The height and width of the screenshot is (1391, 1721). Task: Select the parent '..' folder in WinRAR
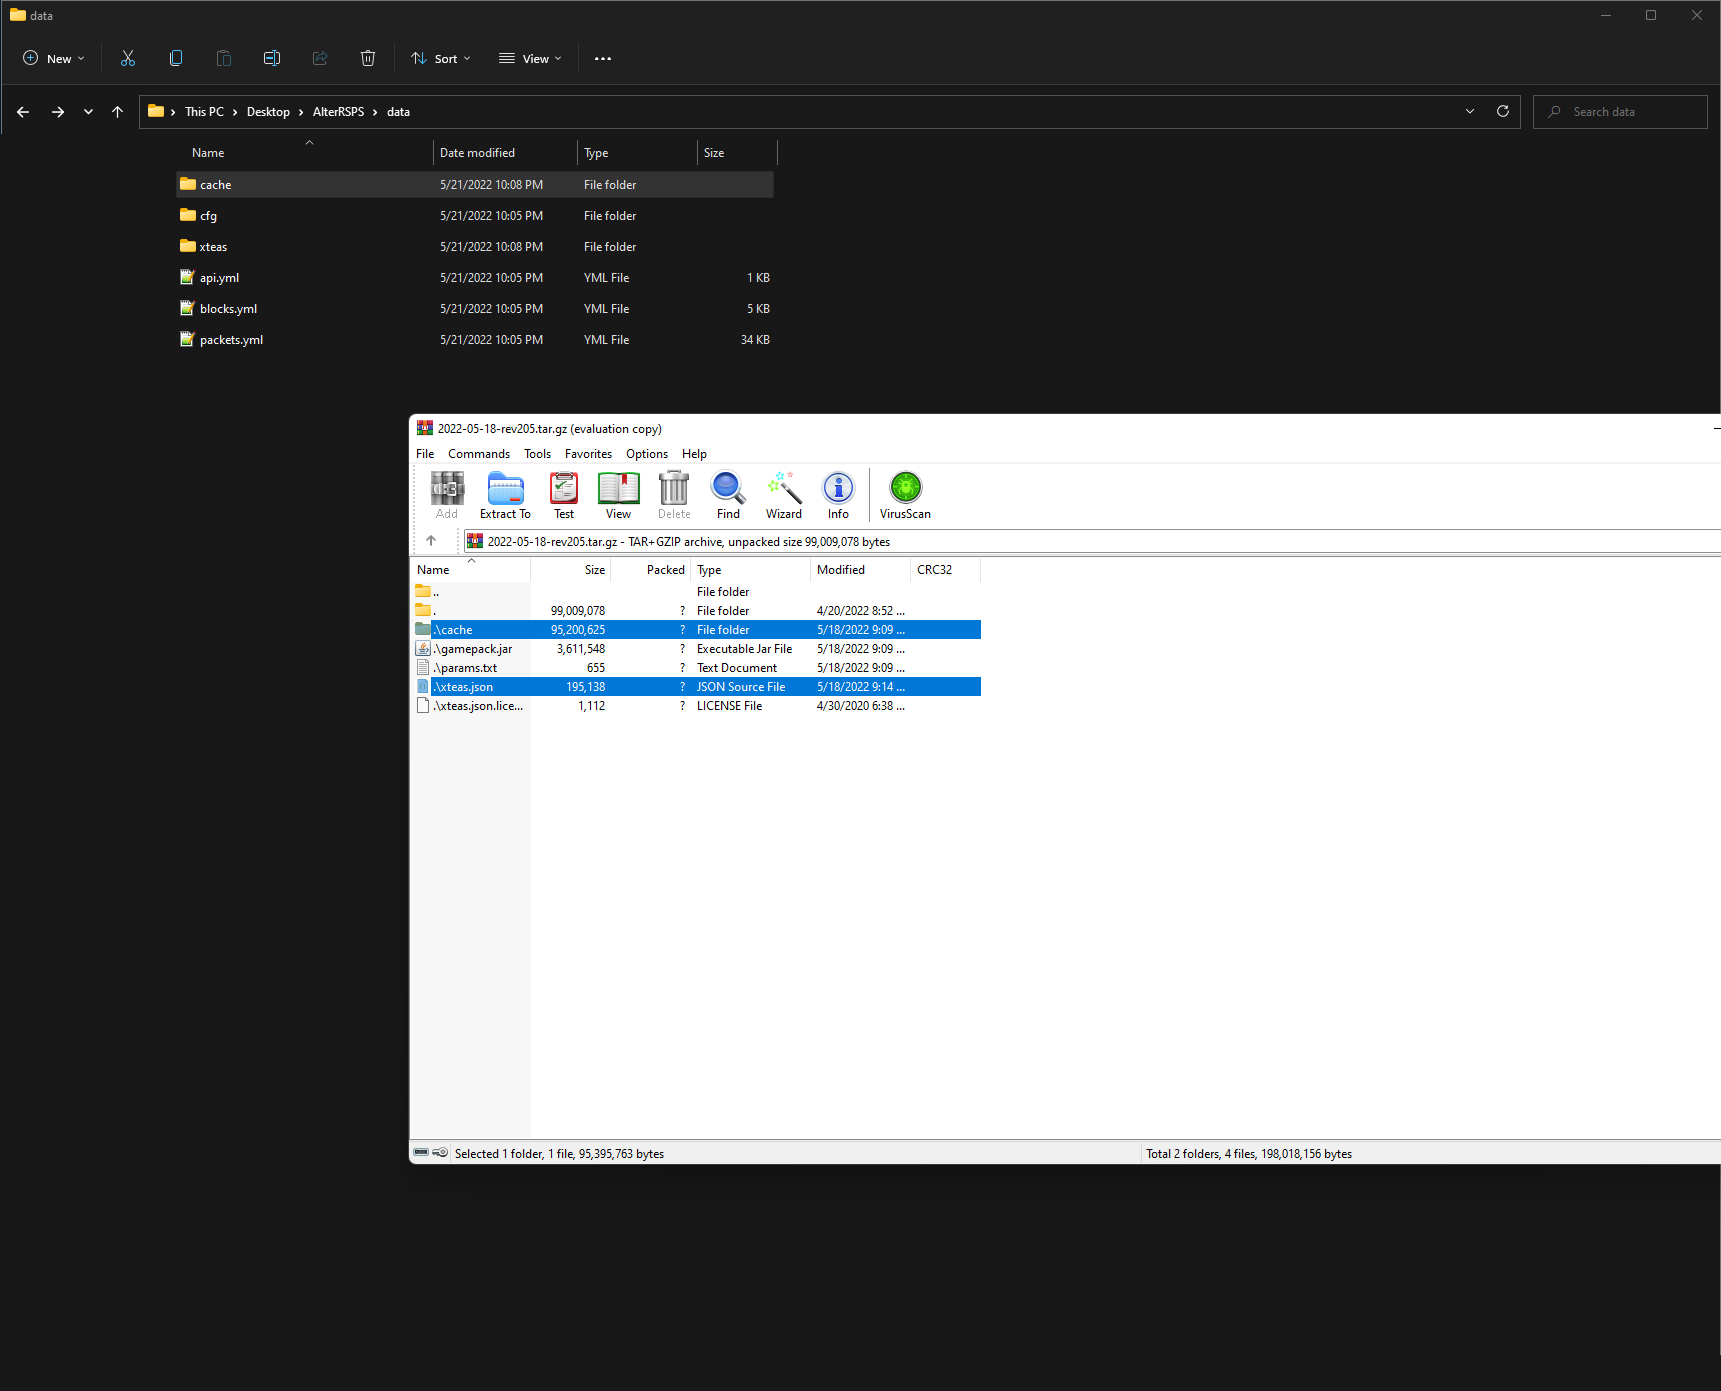[697, 591]
